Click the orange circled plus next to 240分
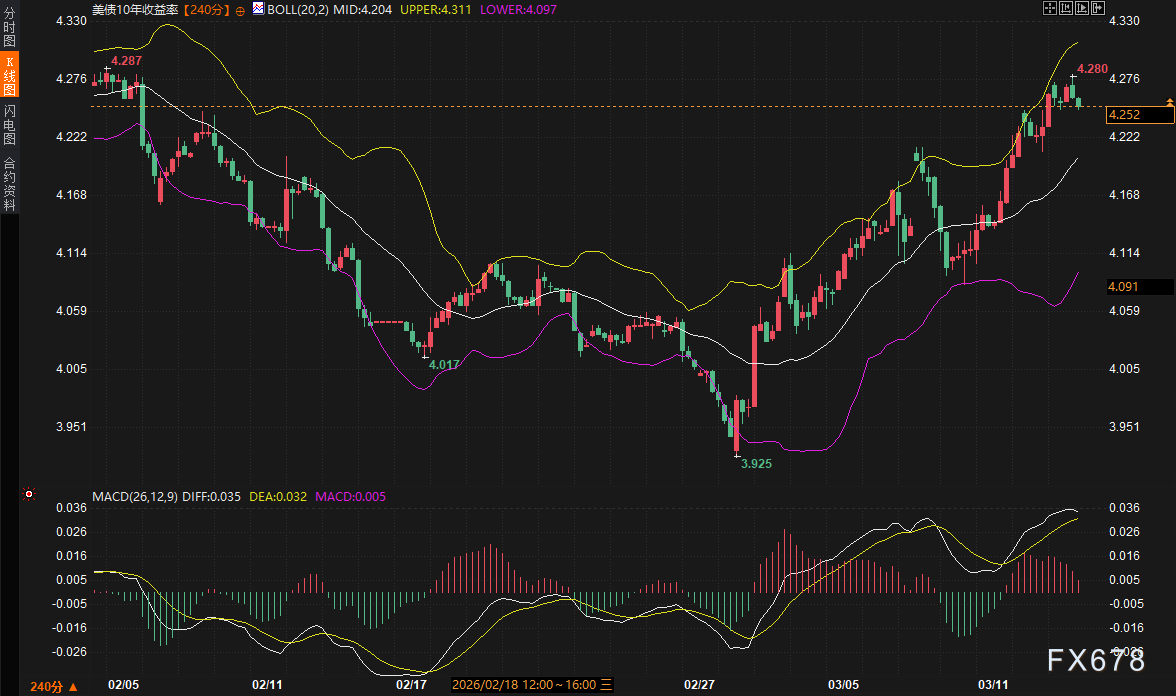 240,9
